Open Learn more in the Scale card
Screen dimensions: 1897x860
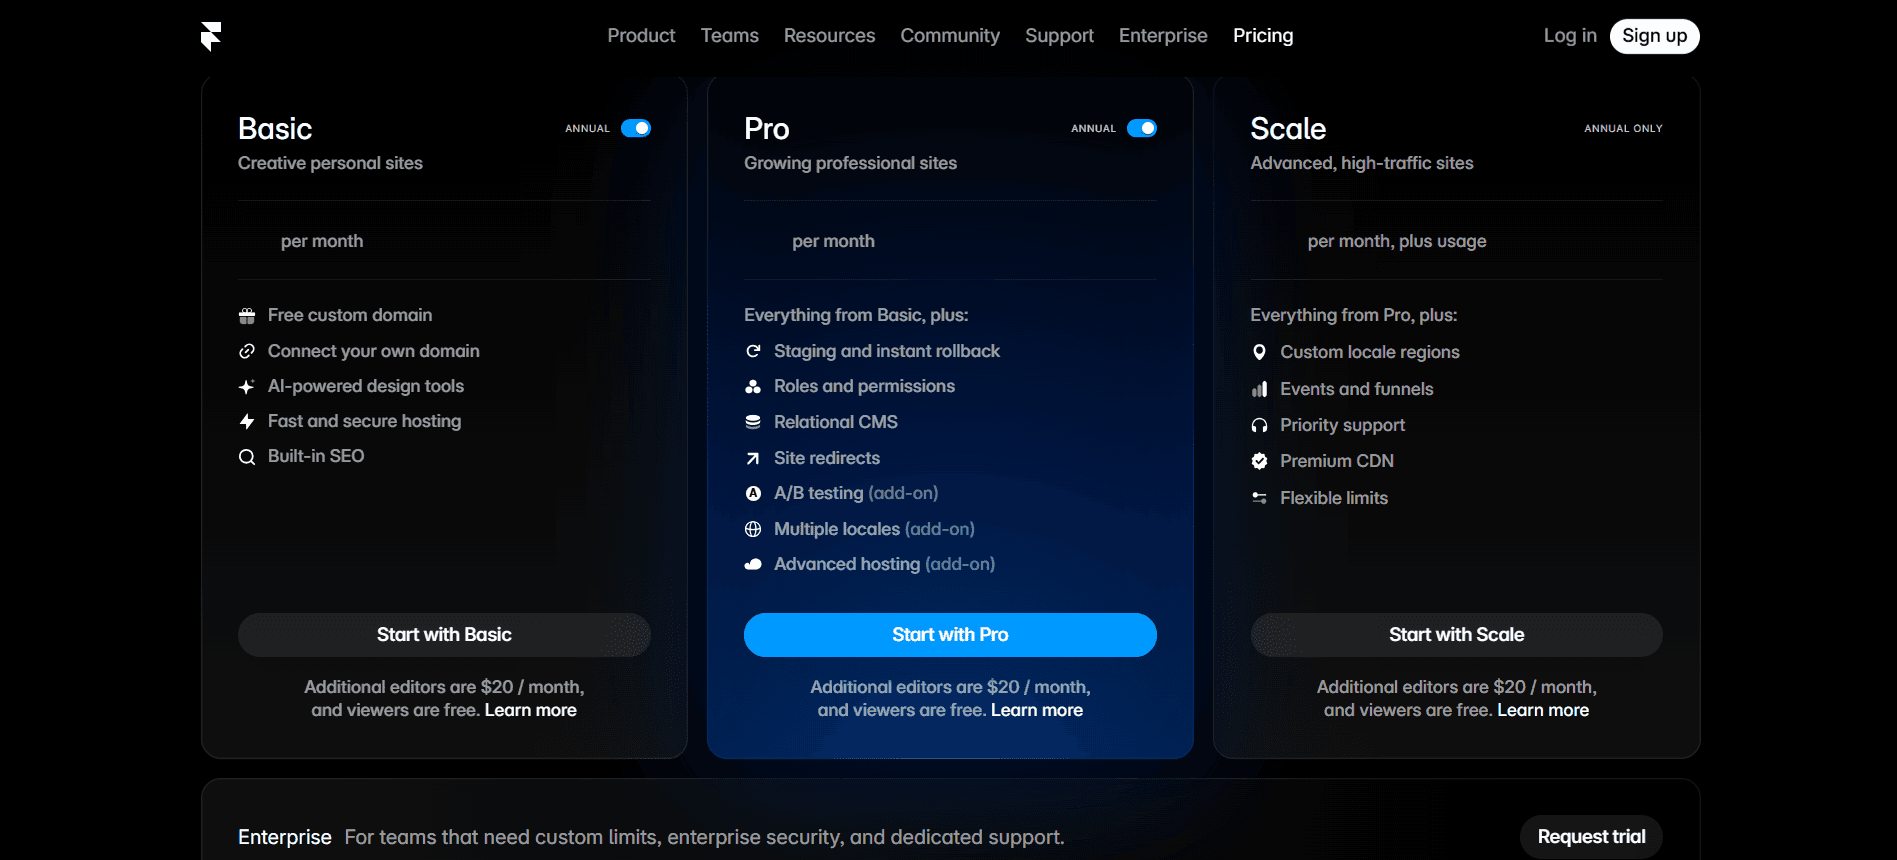point(1543,710)
